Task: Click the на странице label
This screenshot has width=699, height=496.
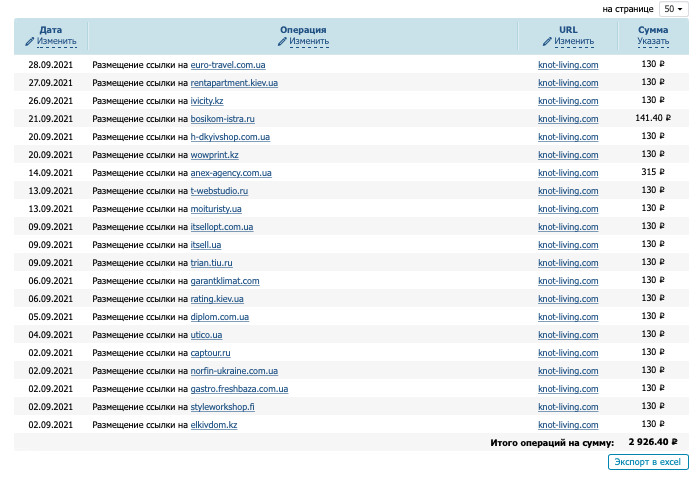Action: pyautogui.click(x=628, y=9)
